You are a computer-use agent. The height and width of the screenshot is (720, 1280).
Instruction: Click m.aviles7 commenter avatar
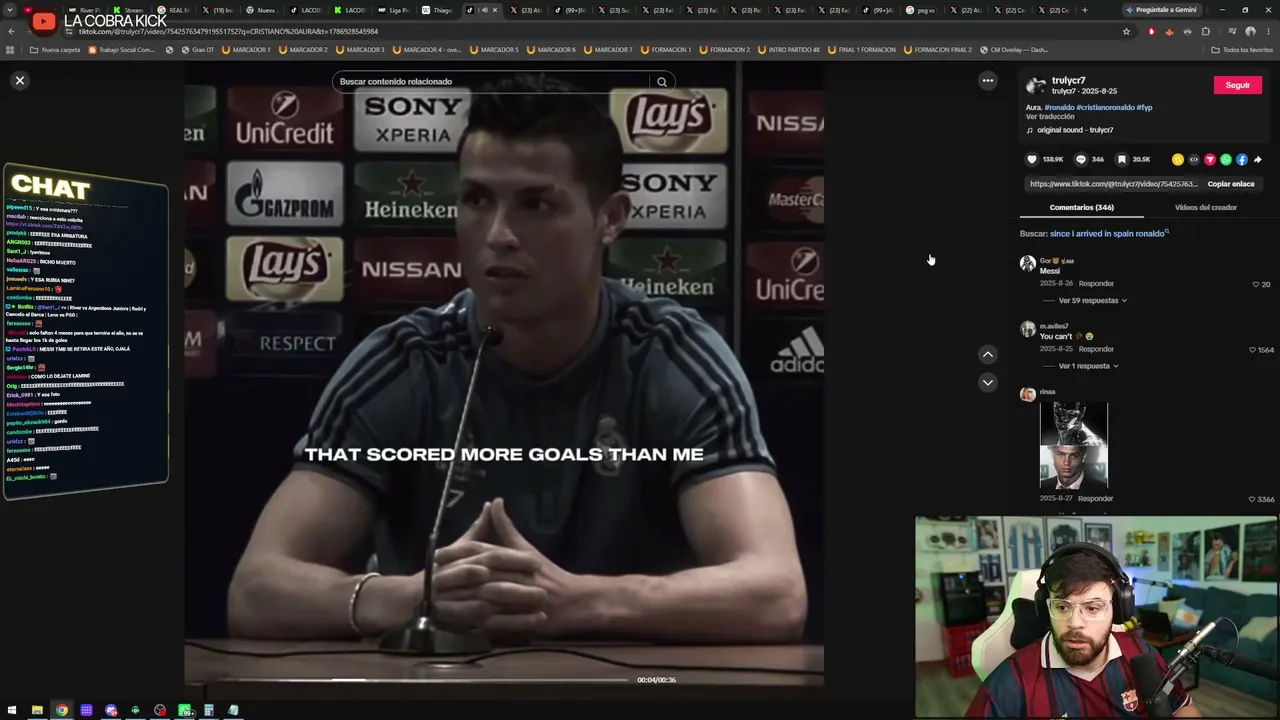1027,329
